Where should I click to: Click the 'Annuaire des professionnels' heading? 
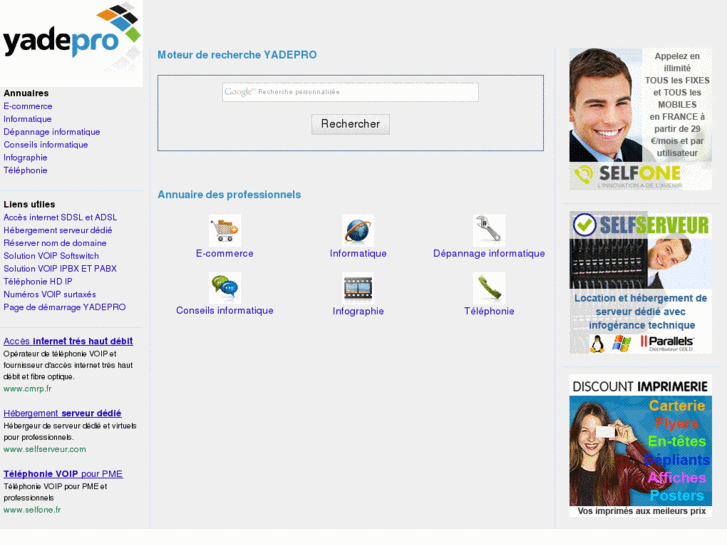[229, 195]
